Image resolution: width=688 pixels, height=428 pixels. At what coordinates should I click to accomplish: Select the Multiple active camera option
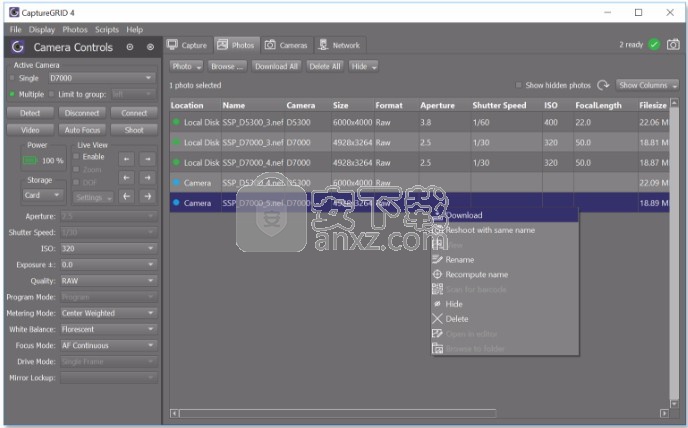(12, 94)
